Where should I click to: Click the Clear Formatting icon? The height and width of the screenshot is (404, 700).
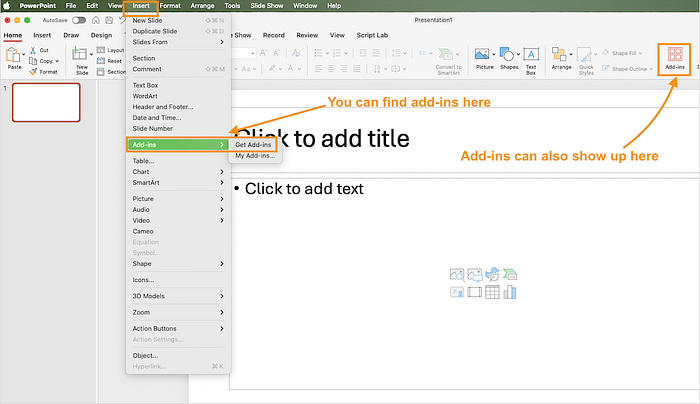[x=296, y=53]
